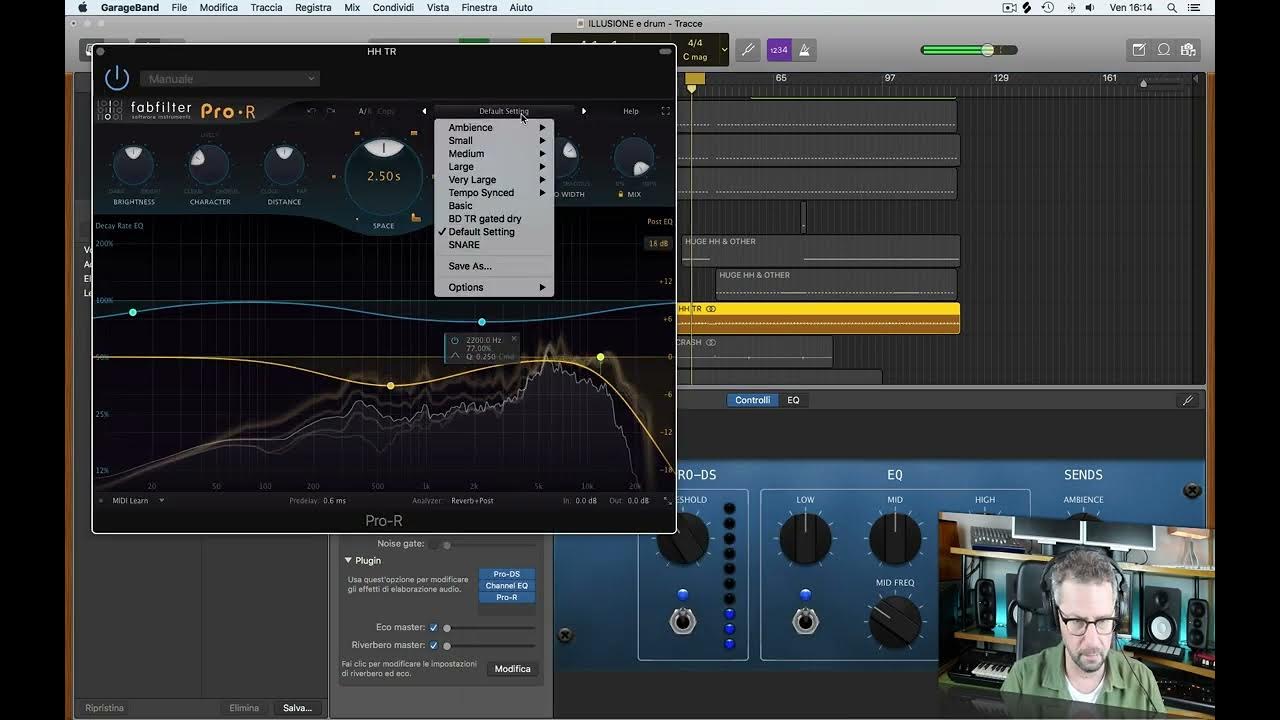Click the Modifica button
Screen dimensions: 1280x720
(512, 669)
